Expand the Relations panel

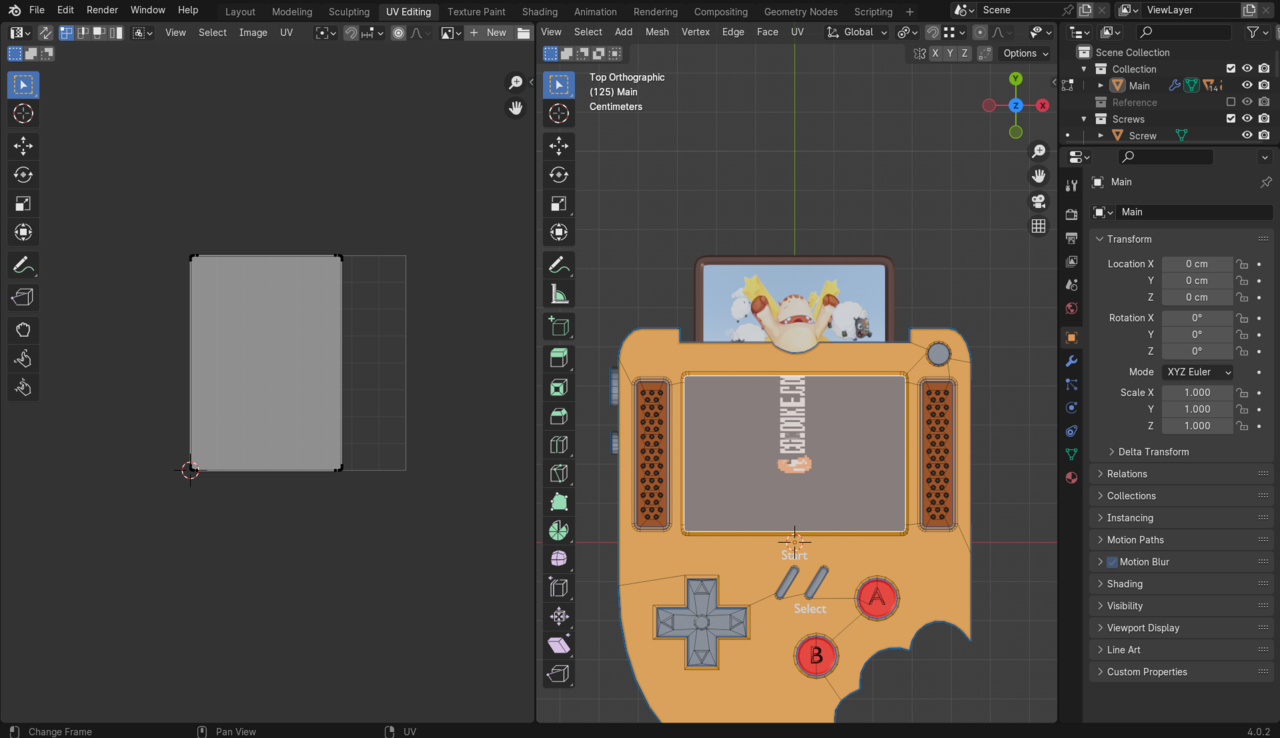(x=1126, y=474)
